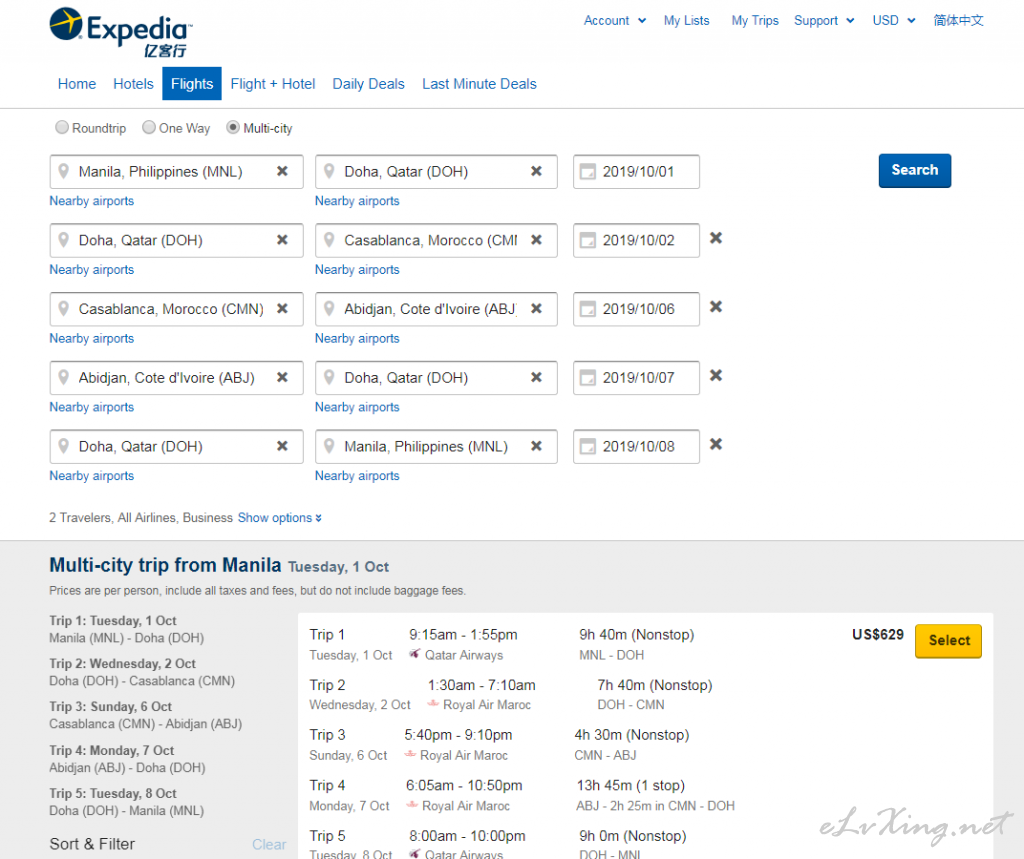Viewport: 1024px width, 859px height.
Task: Click location pin in Manila destination field, fifth row
Action: coord(329,446)
